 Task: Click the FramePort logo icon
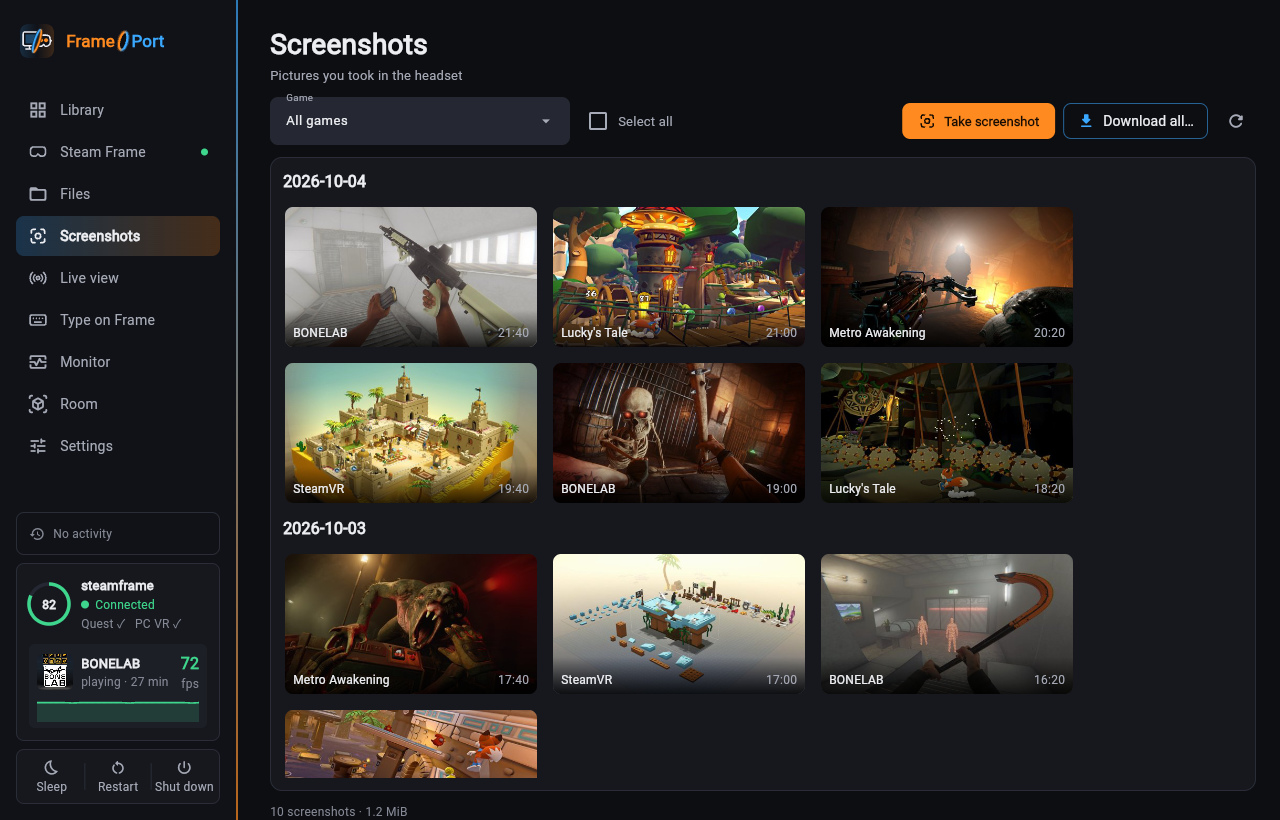coord(37,41)
